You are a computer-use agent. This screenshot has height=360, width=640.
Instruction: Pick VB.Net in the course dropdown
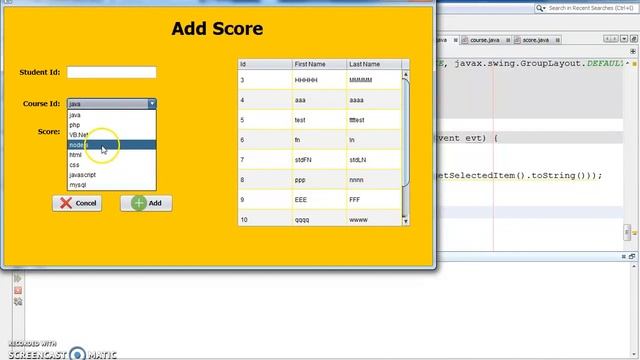coord(111,135)
